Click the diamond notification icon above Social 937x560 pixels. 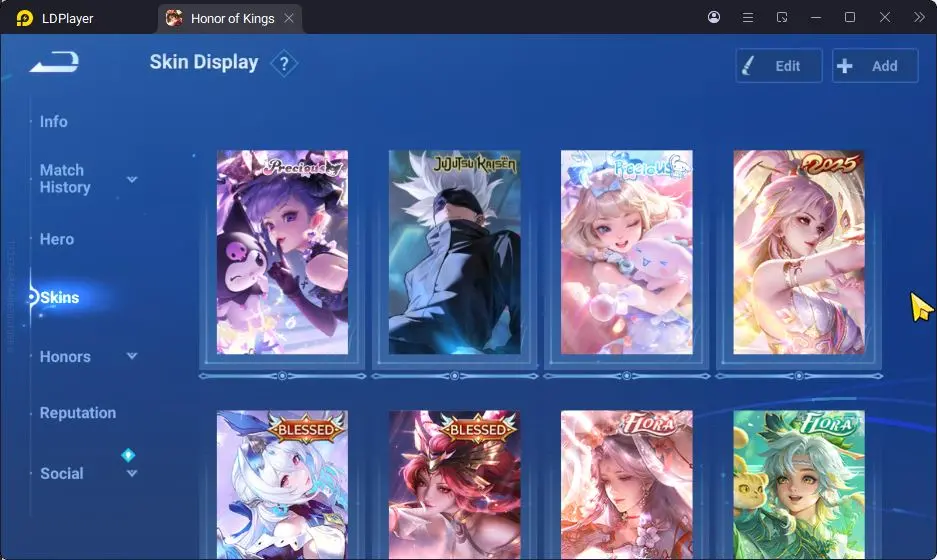click(128, 455)
